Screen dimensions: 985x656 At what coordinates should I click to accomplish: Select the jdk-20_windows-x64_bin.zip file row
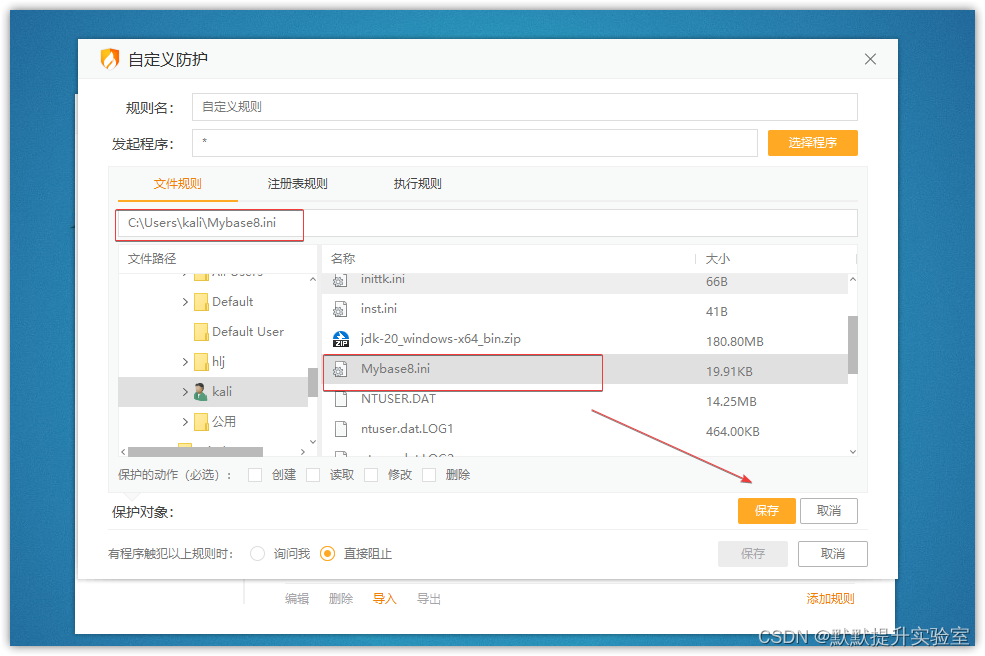[x=585, y=339]
